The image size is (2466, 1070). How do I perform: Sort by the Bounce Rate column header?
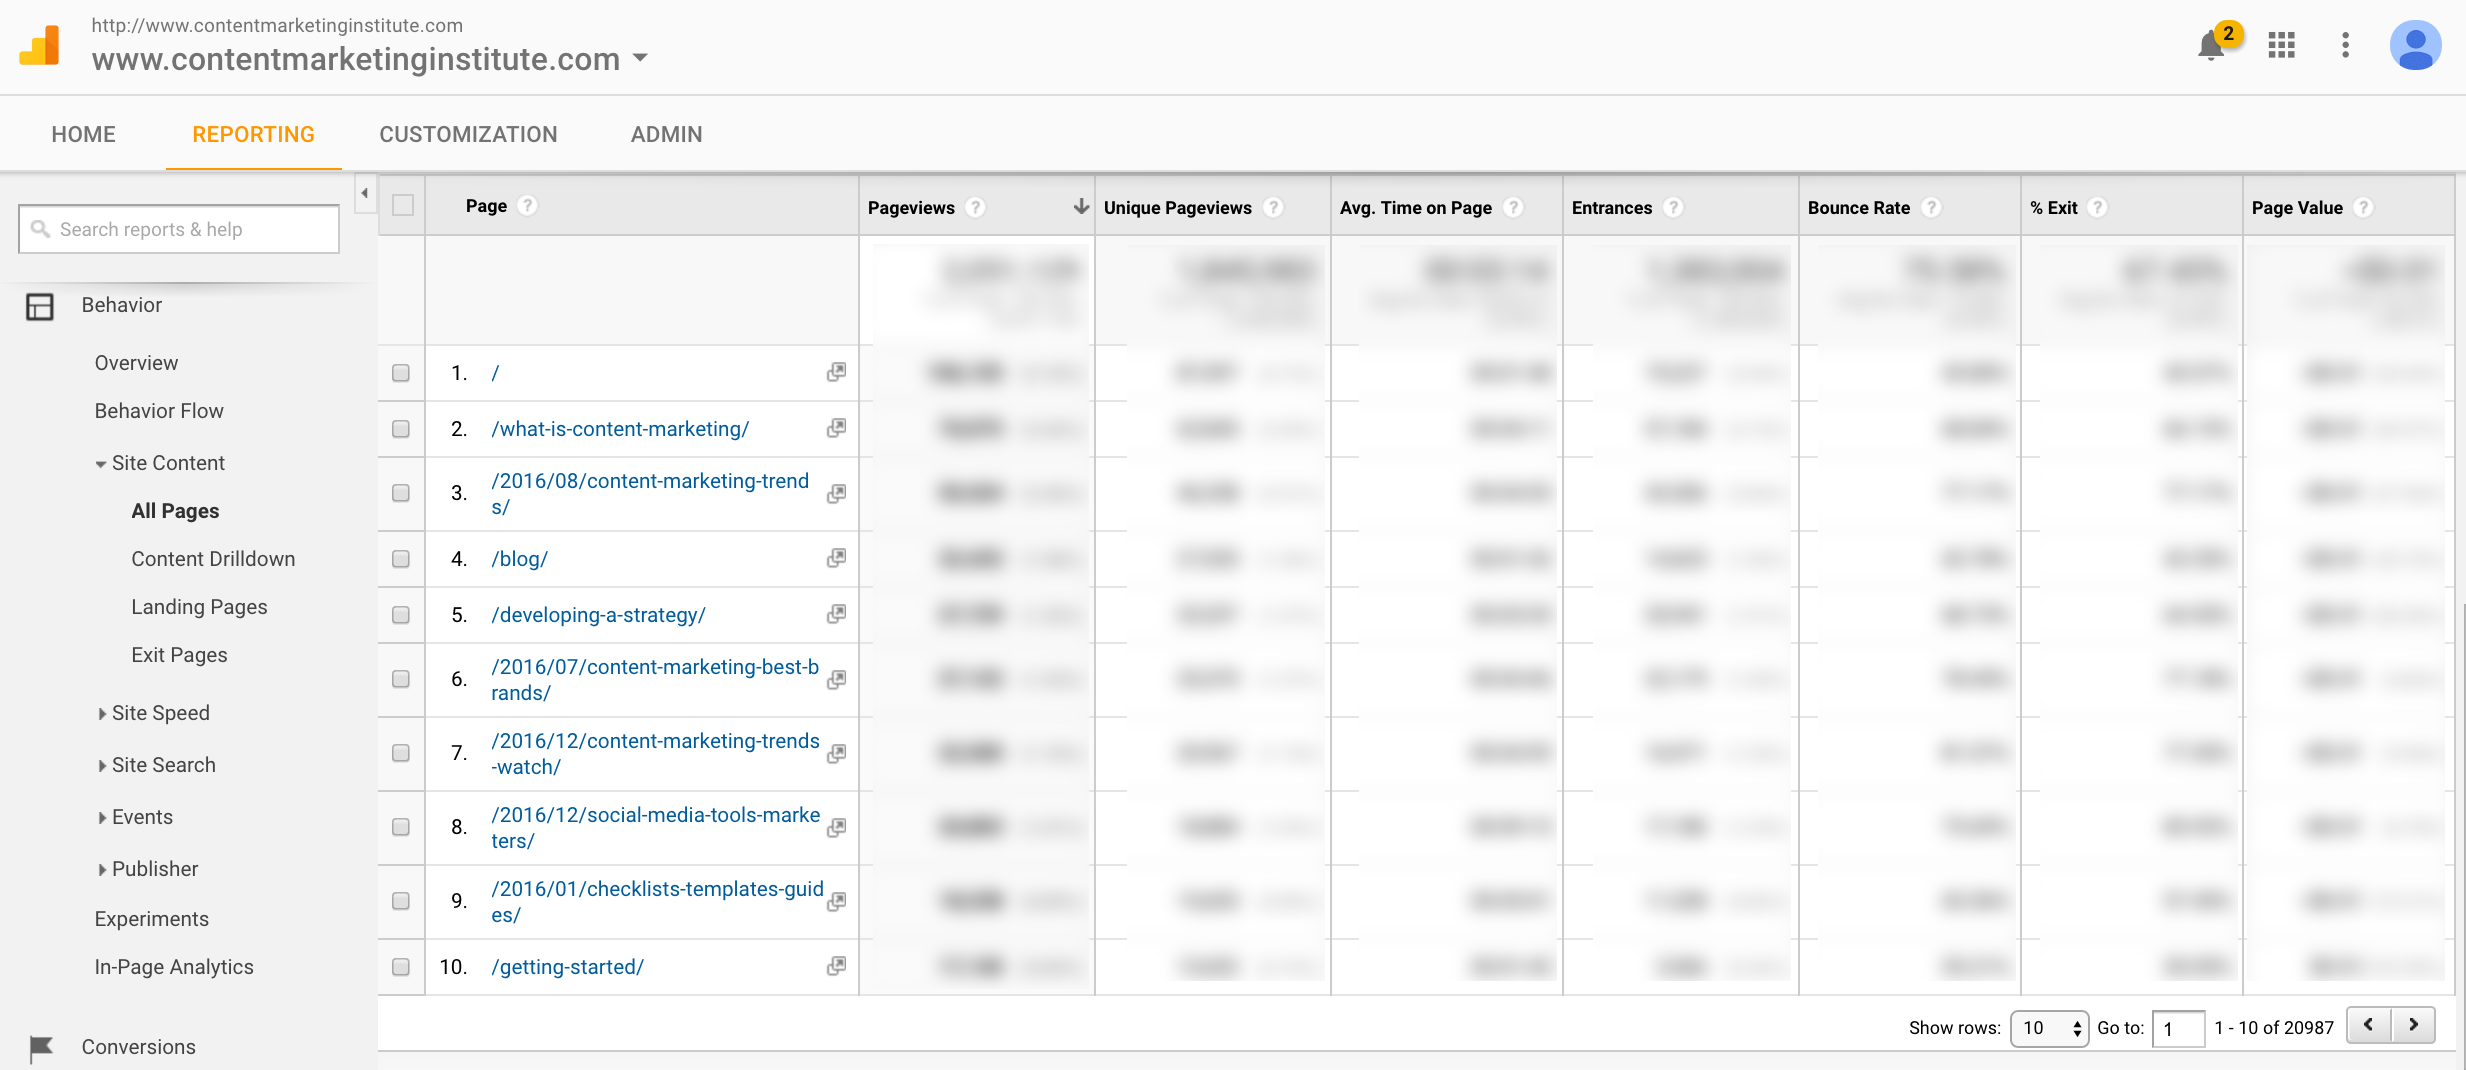click(x=1859, y=207)
